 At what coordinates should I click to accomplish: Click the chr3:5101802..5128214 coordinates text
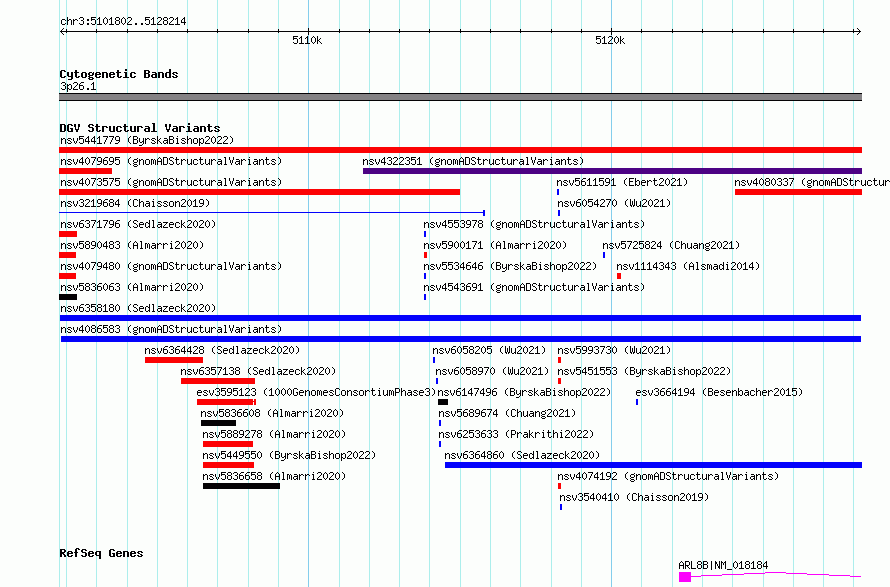[x=123, y=22]
